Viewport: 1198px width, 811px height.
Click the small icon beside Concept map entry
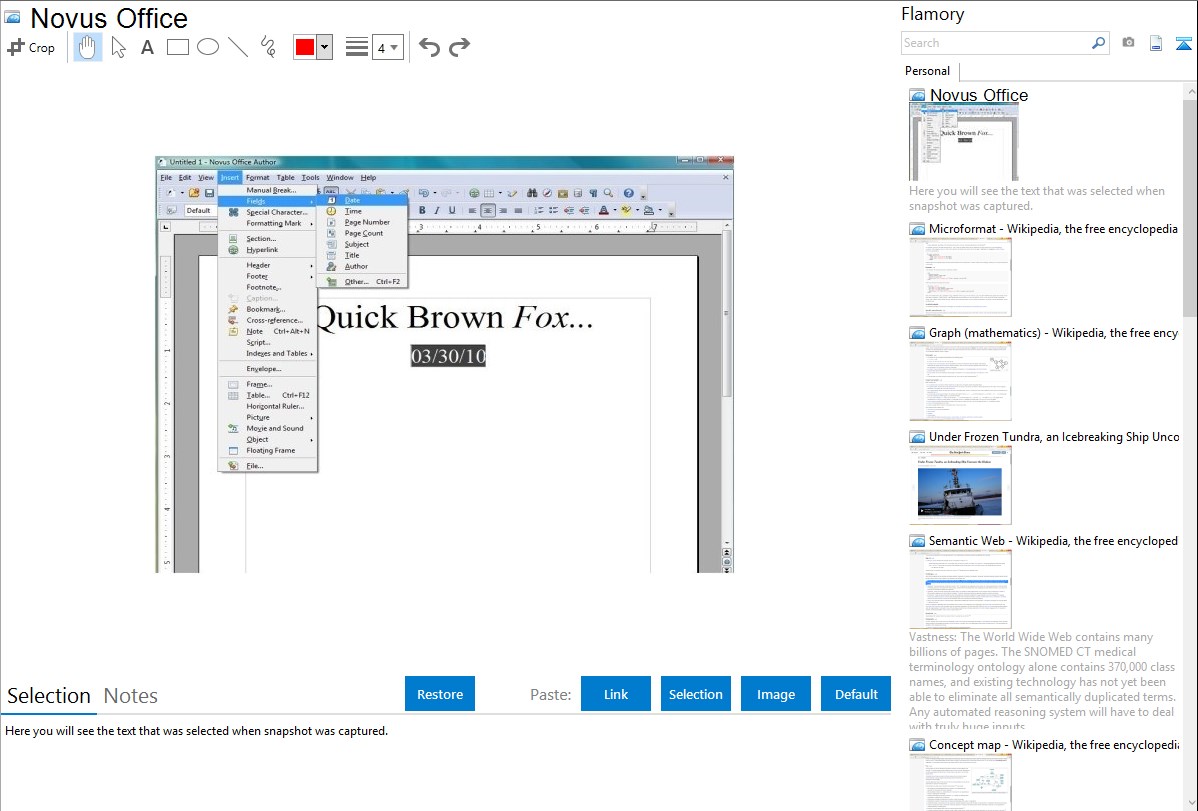pyautogui.click(x=917, y=745)
